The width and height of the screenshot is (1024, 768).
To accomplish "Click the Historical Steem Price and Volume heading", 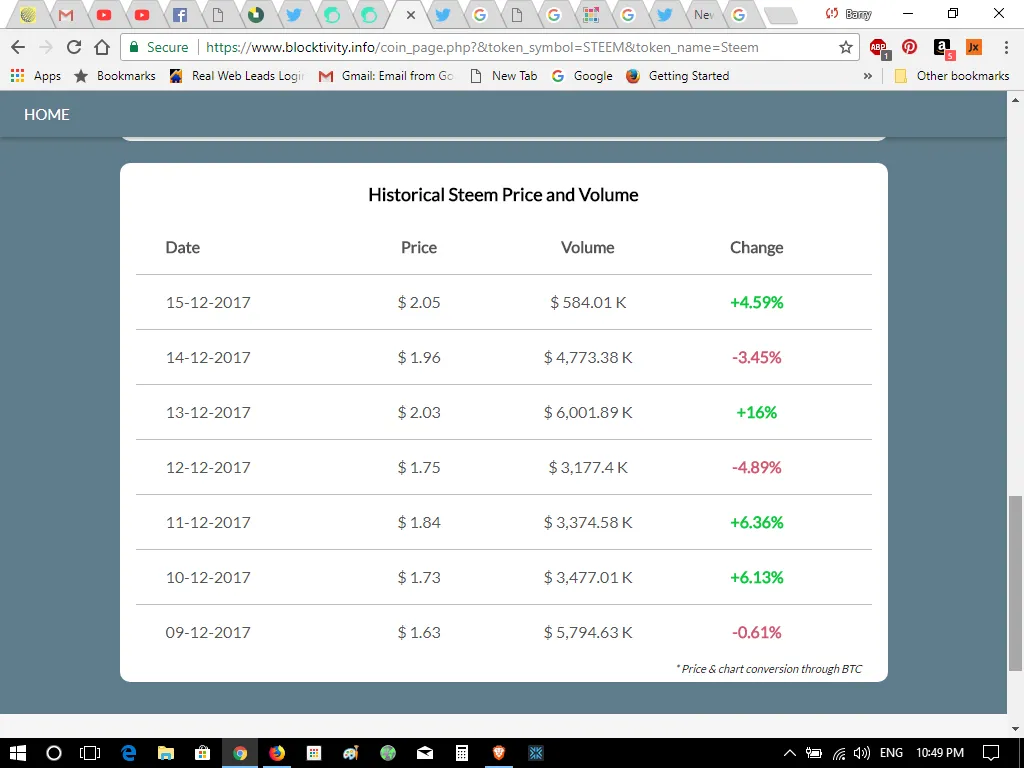I will coord(503,195).
